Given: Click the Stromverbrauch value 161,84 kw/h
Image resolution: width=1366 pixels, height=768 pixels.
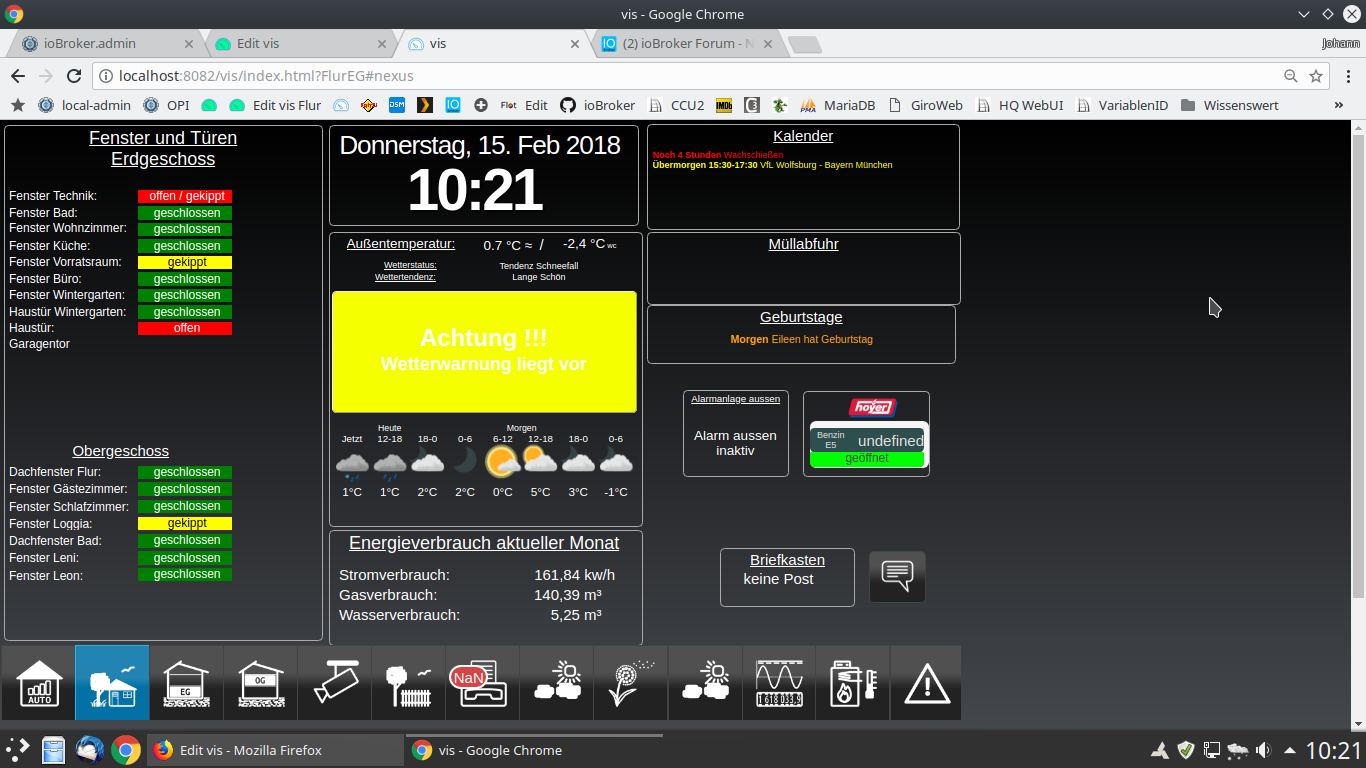Looking at the screenshot, I should (x=574, y=575).
